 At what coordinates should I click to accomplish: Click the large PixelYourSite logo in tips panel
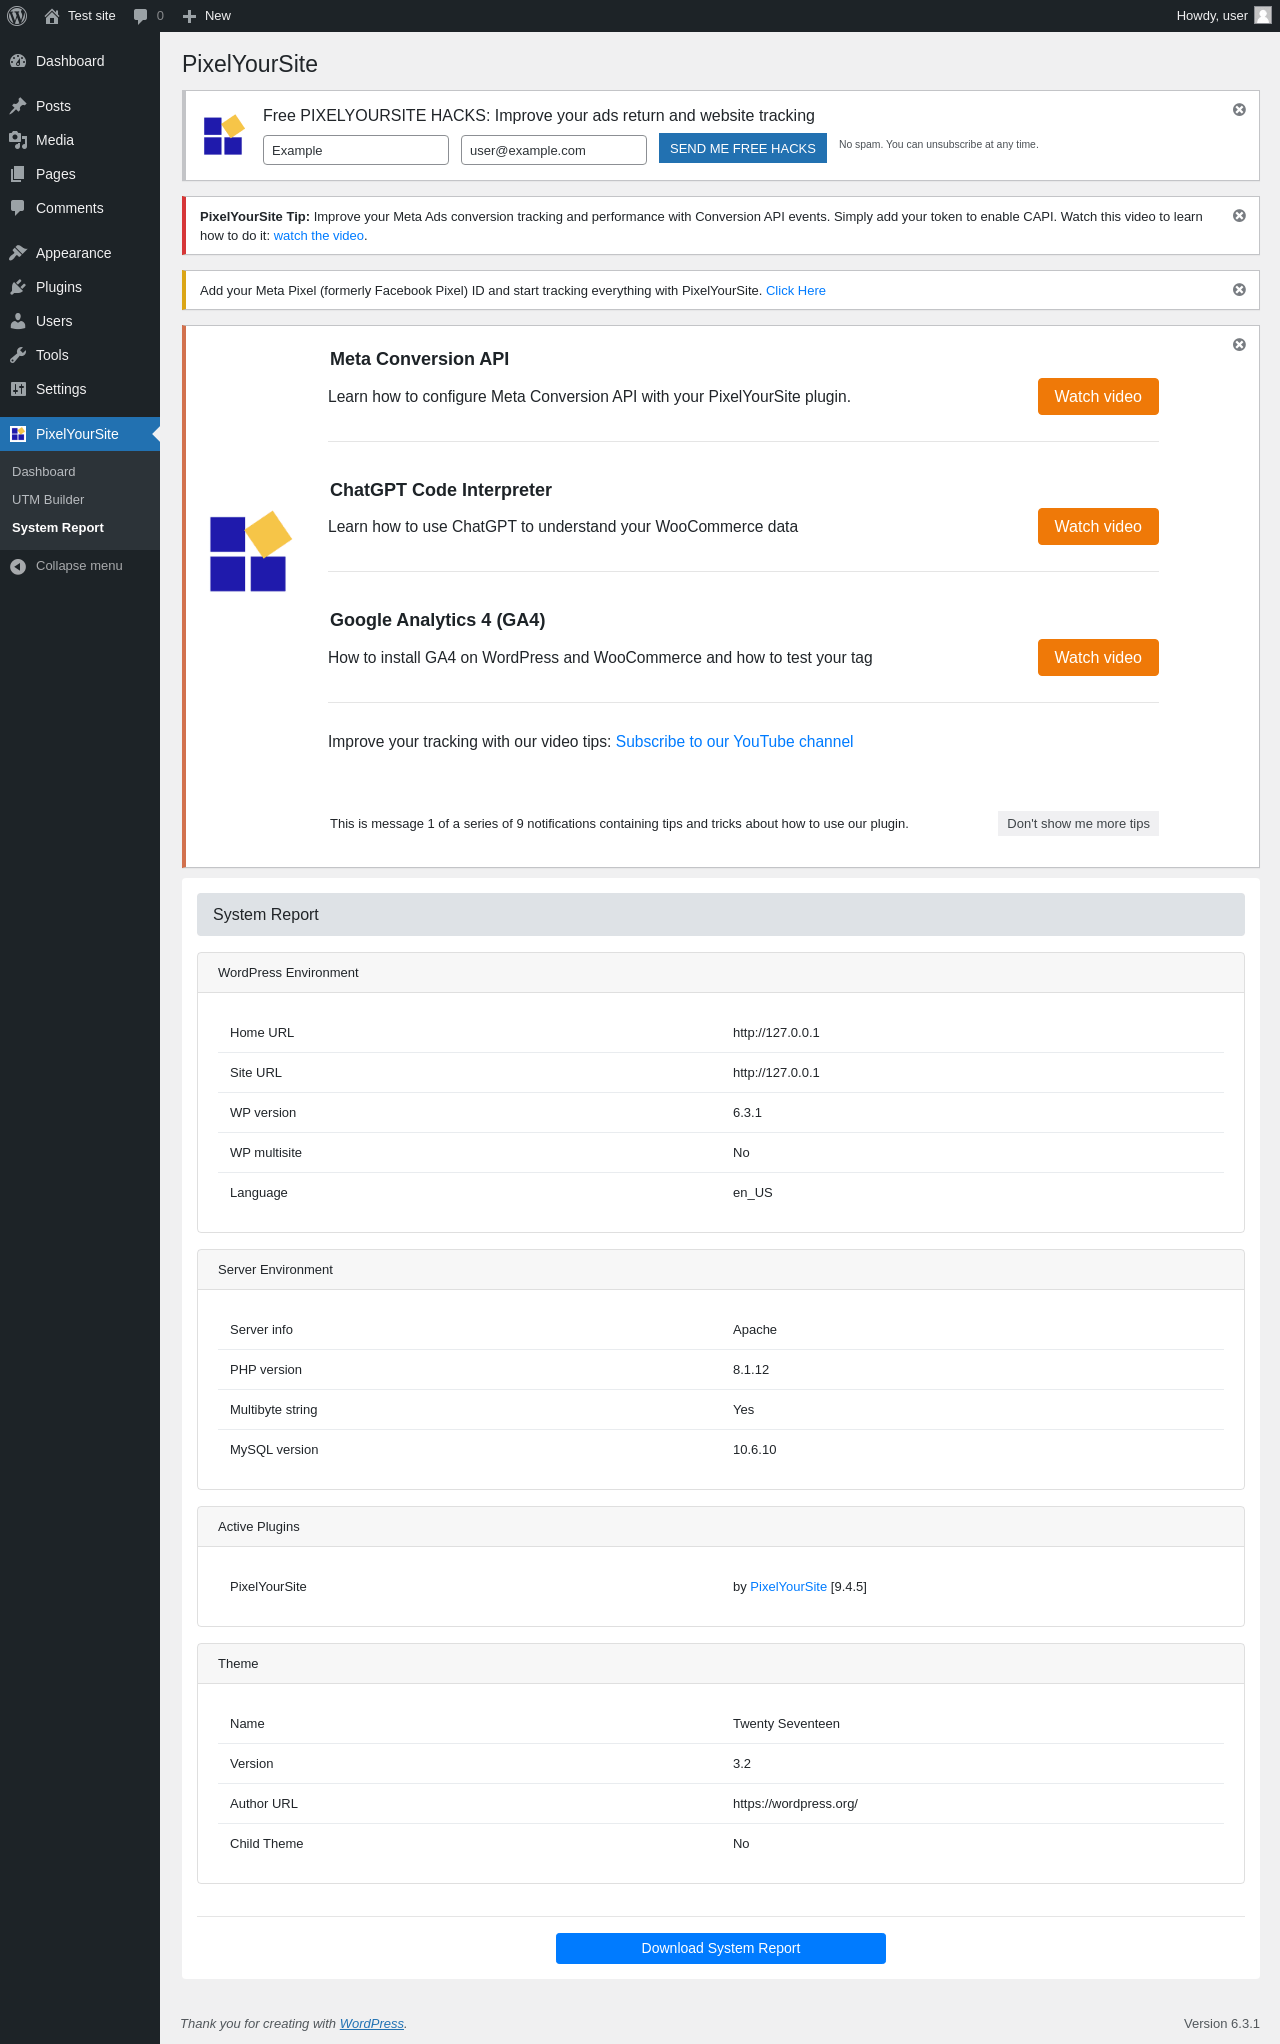click(250, 552)
